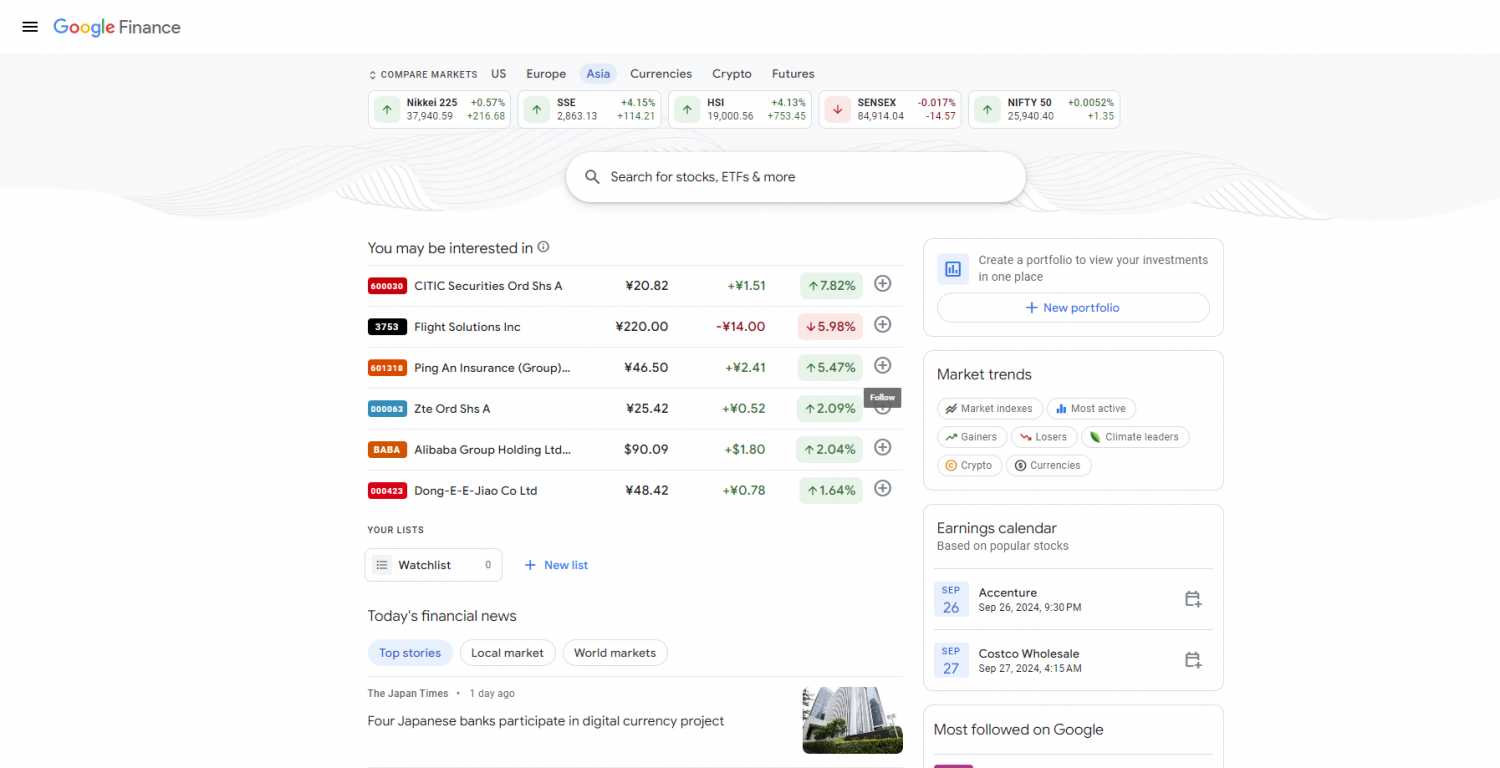Open the Accenture earnings entry
The image size is (1500, 768).
click(1073, 599)
